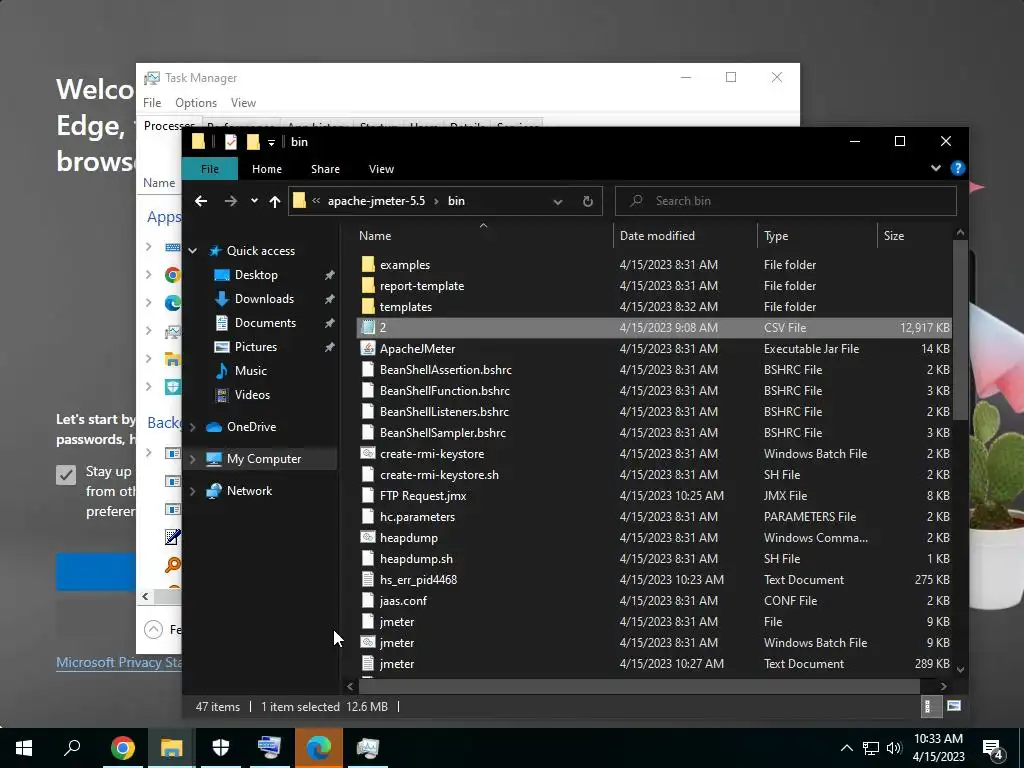The height and width of the screenshot is (768, 1024).
Task: Select the examples folder icon
Action: (368, 264)
